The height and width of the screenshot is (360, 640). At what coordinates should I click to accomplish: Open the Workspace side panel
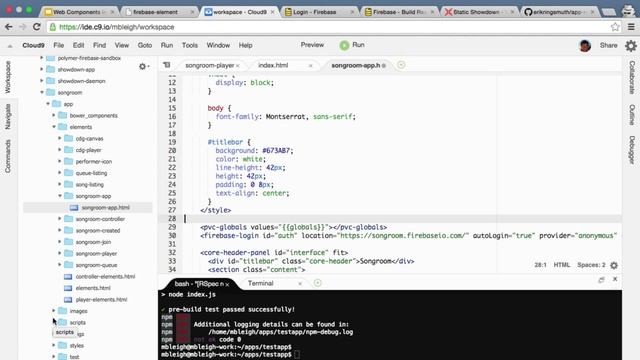coord(8,77)
